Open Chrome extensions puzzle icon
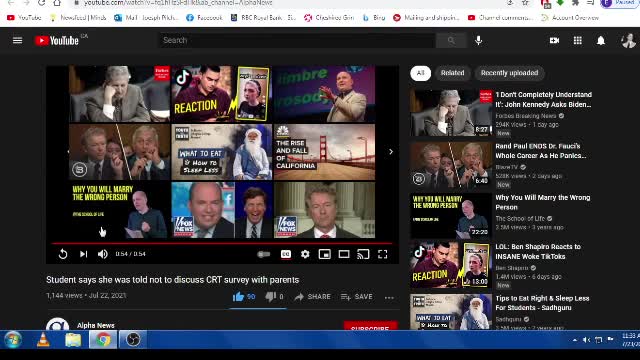This screenshot has height=360, width=640. 575,3
